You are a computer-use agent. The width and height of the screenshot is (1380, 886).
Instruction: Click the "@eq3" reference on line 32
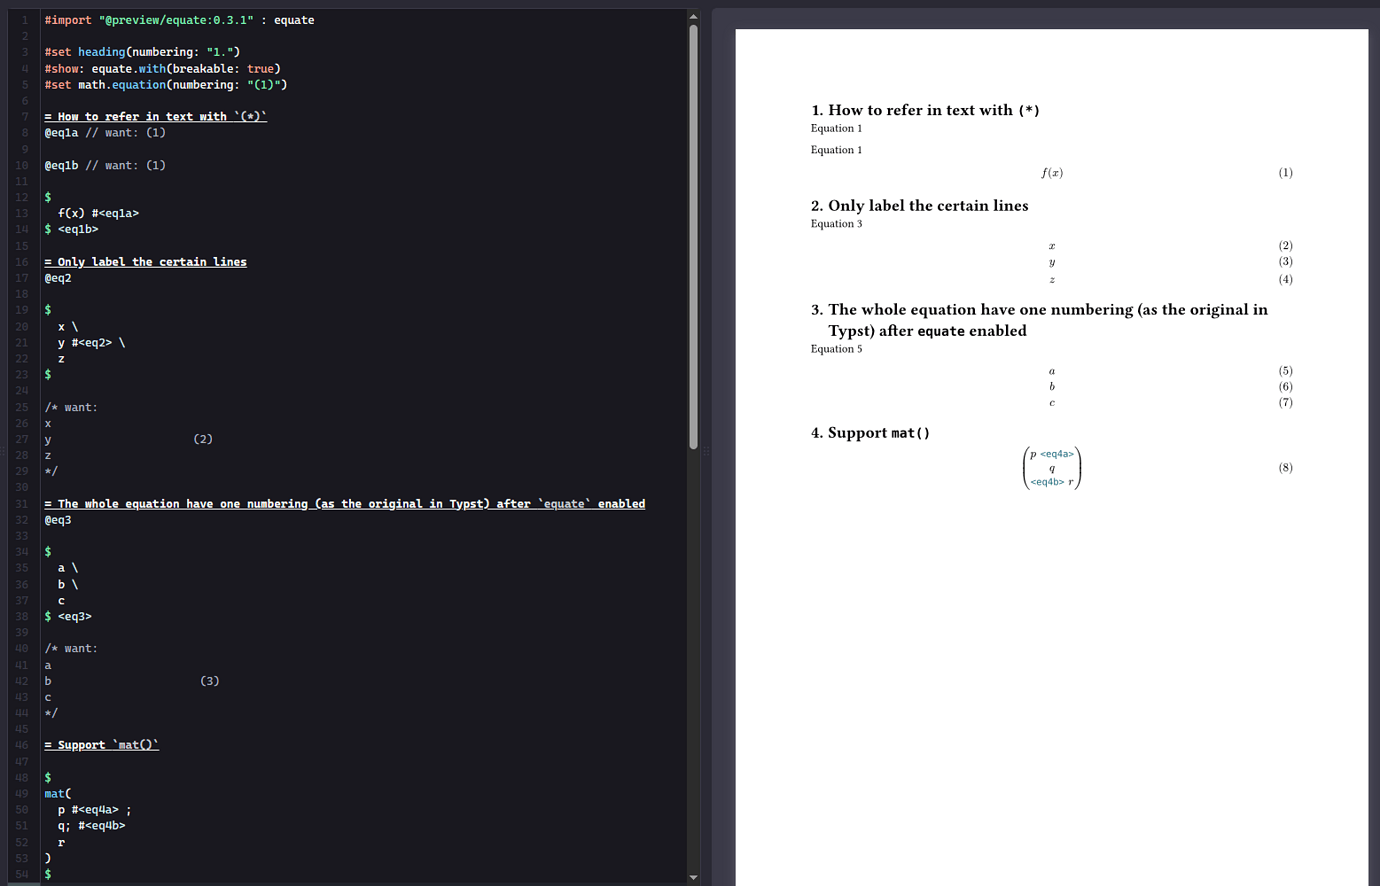58,519
